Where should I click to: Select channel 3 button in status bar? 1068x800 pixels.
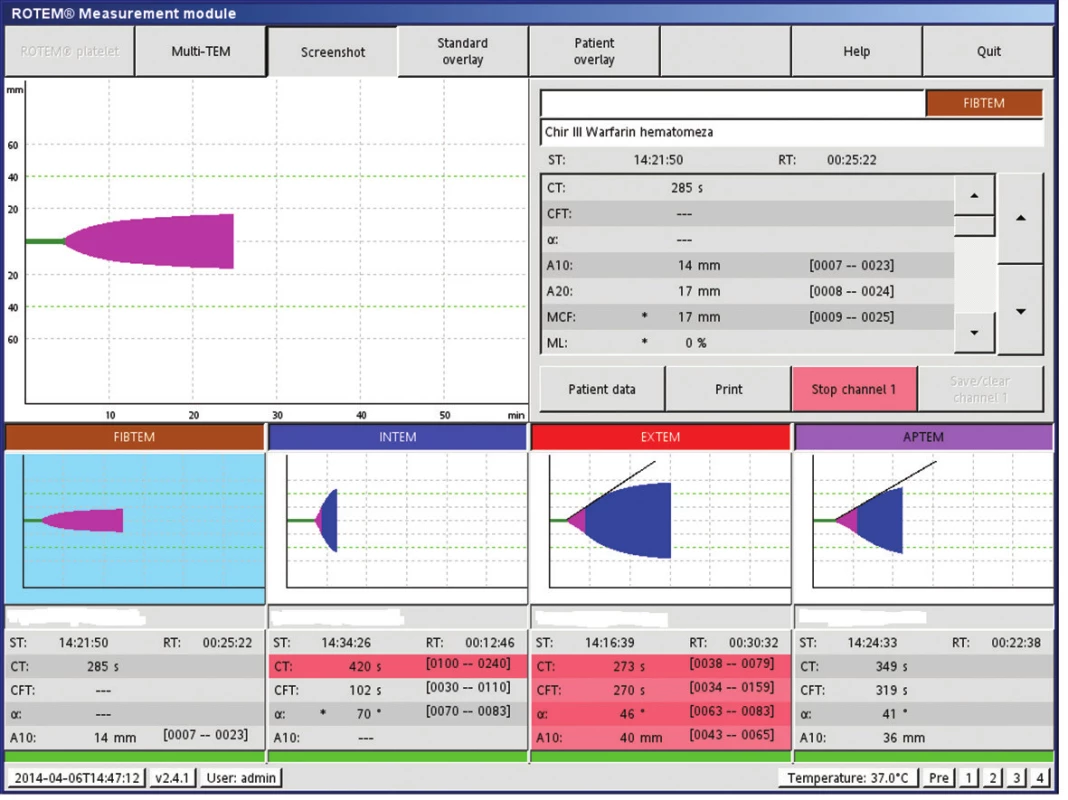[x=1016, y=778]
